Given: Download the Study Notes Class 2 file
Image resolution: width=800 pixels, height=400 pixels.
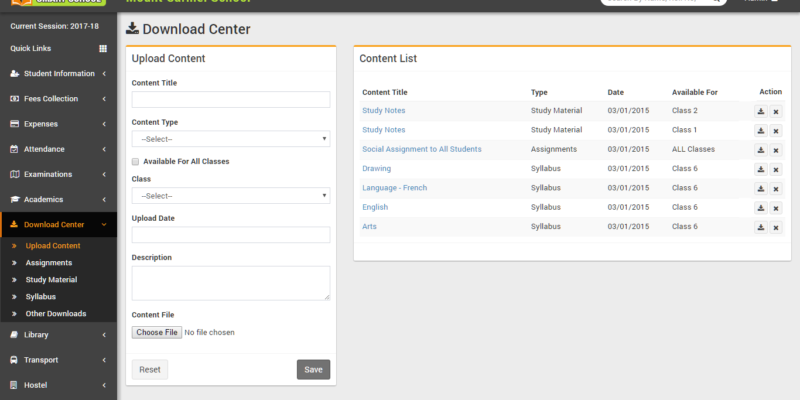Looking at the screenshot, I should [760, 111].
